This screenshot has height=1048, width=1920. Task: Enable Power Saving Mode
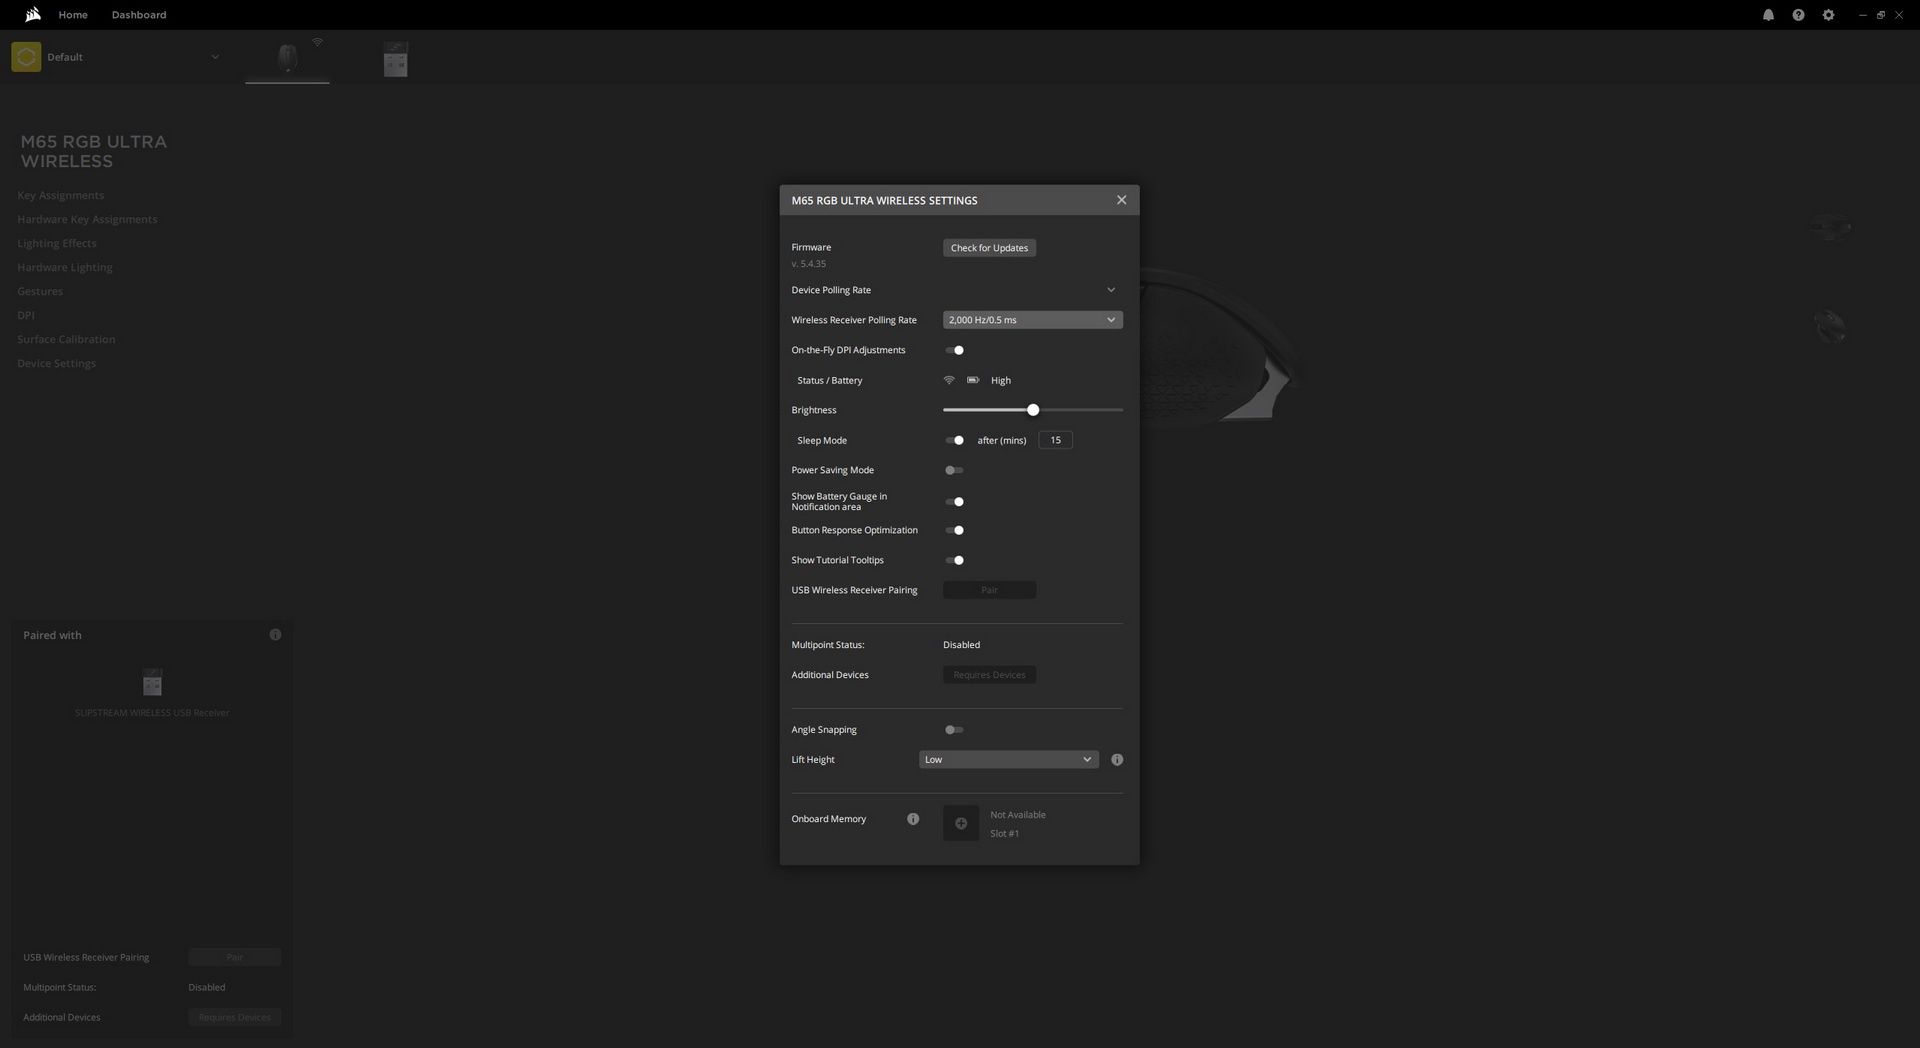tap(955, 470)
